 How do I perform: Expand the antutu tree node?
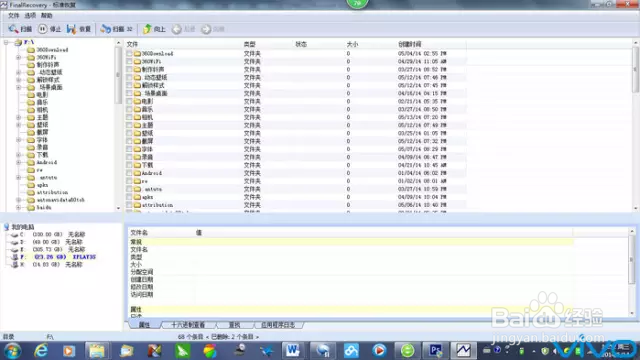pyautogui.click(x=18, y=178)
